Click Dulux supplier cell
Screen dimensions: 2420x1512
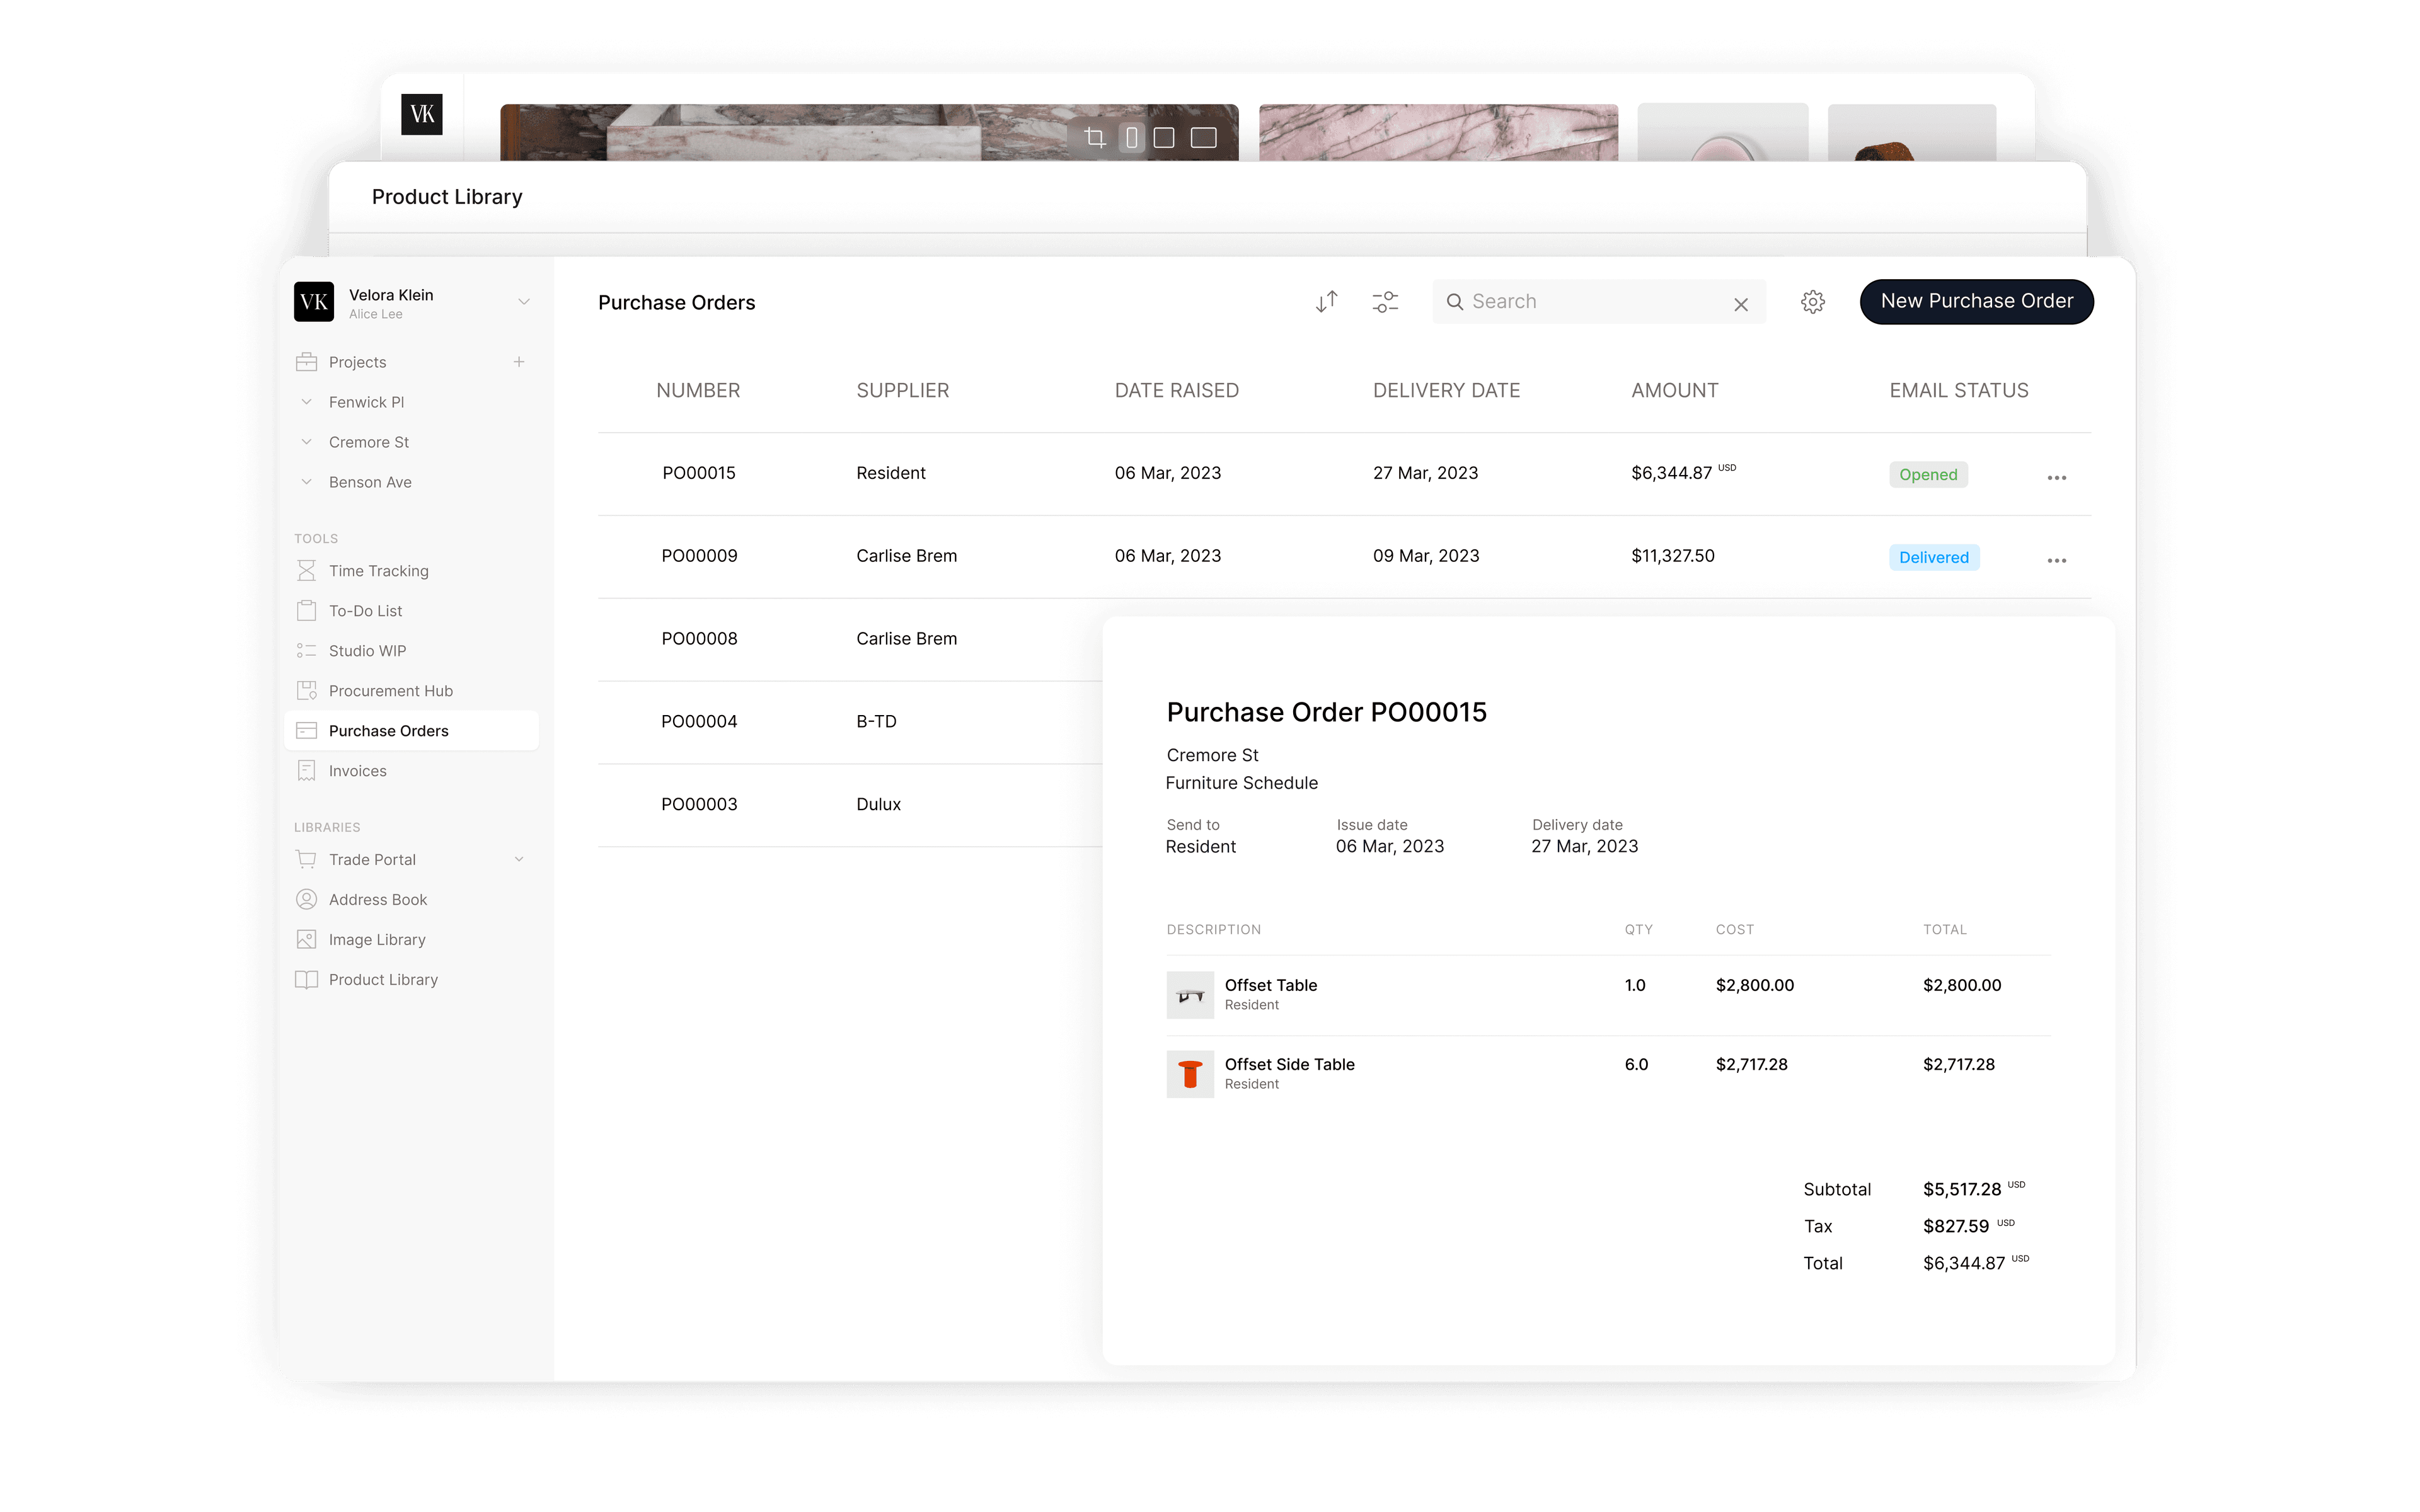(x=878, y=806)
